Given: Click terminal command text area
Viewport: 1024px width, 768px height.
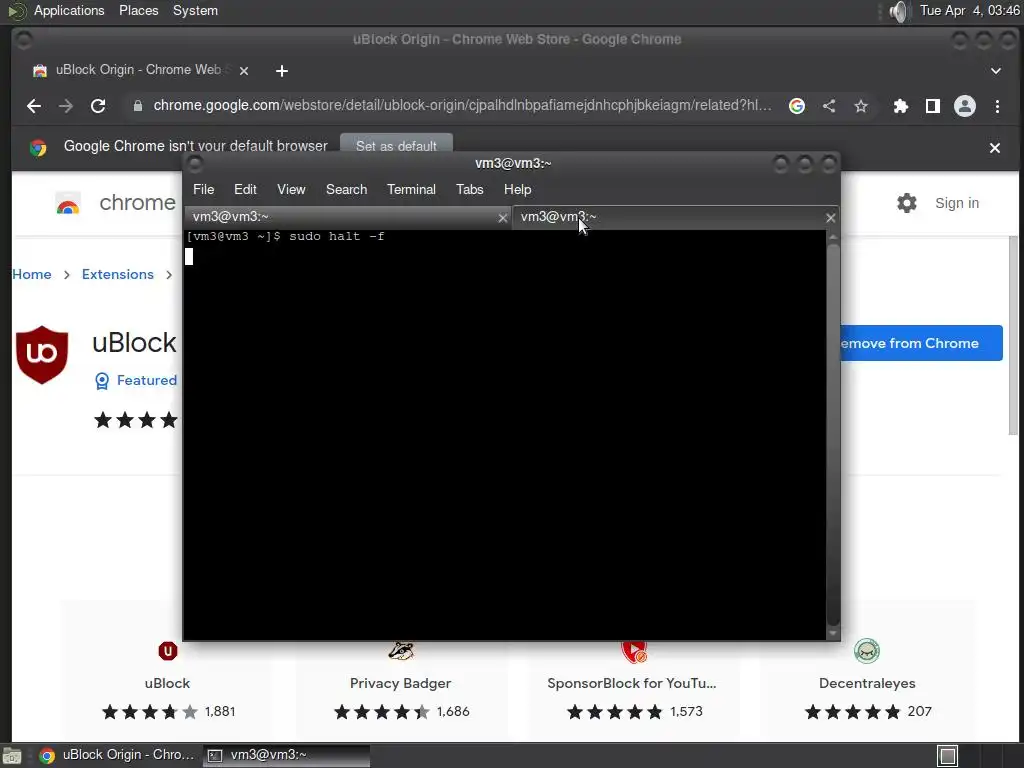Looking at the screenshot, I should tap(504, 434).
